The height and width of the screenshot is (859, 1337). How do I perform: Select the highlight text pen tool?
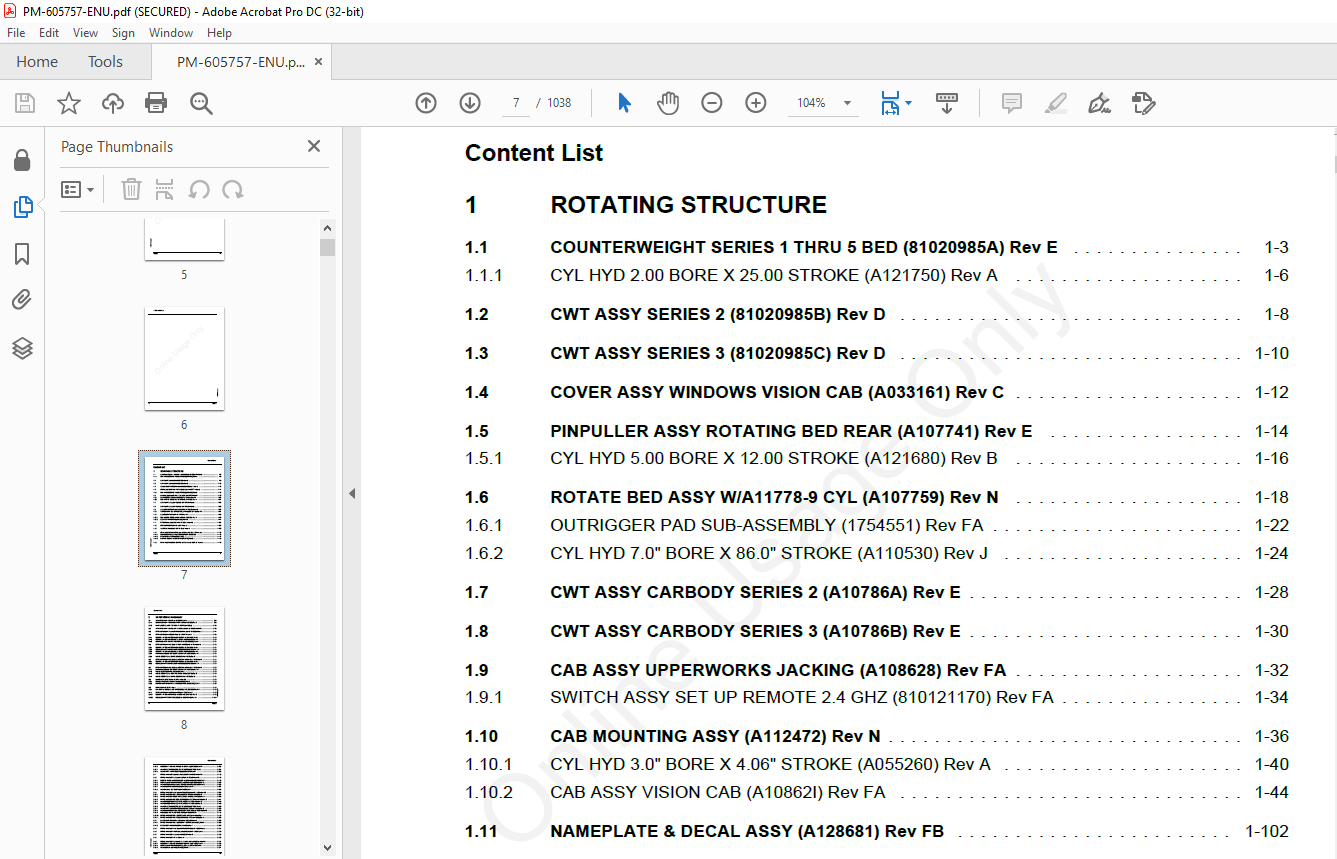coord(1055,103)
